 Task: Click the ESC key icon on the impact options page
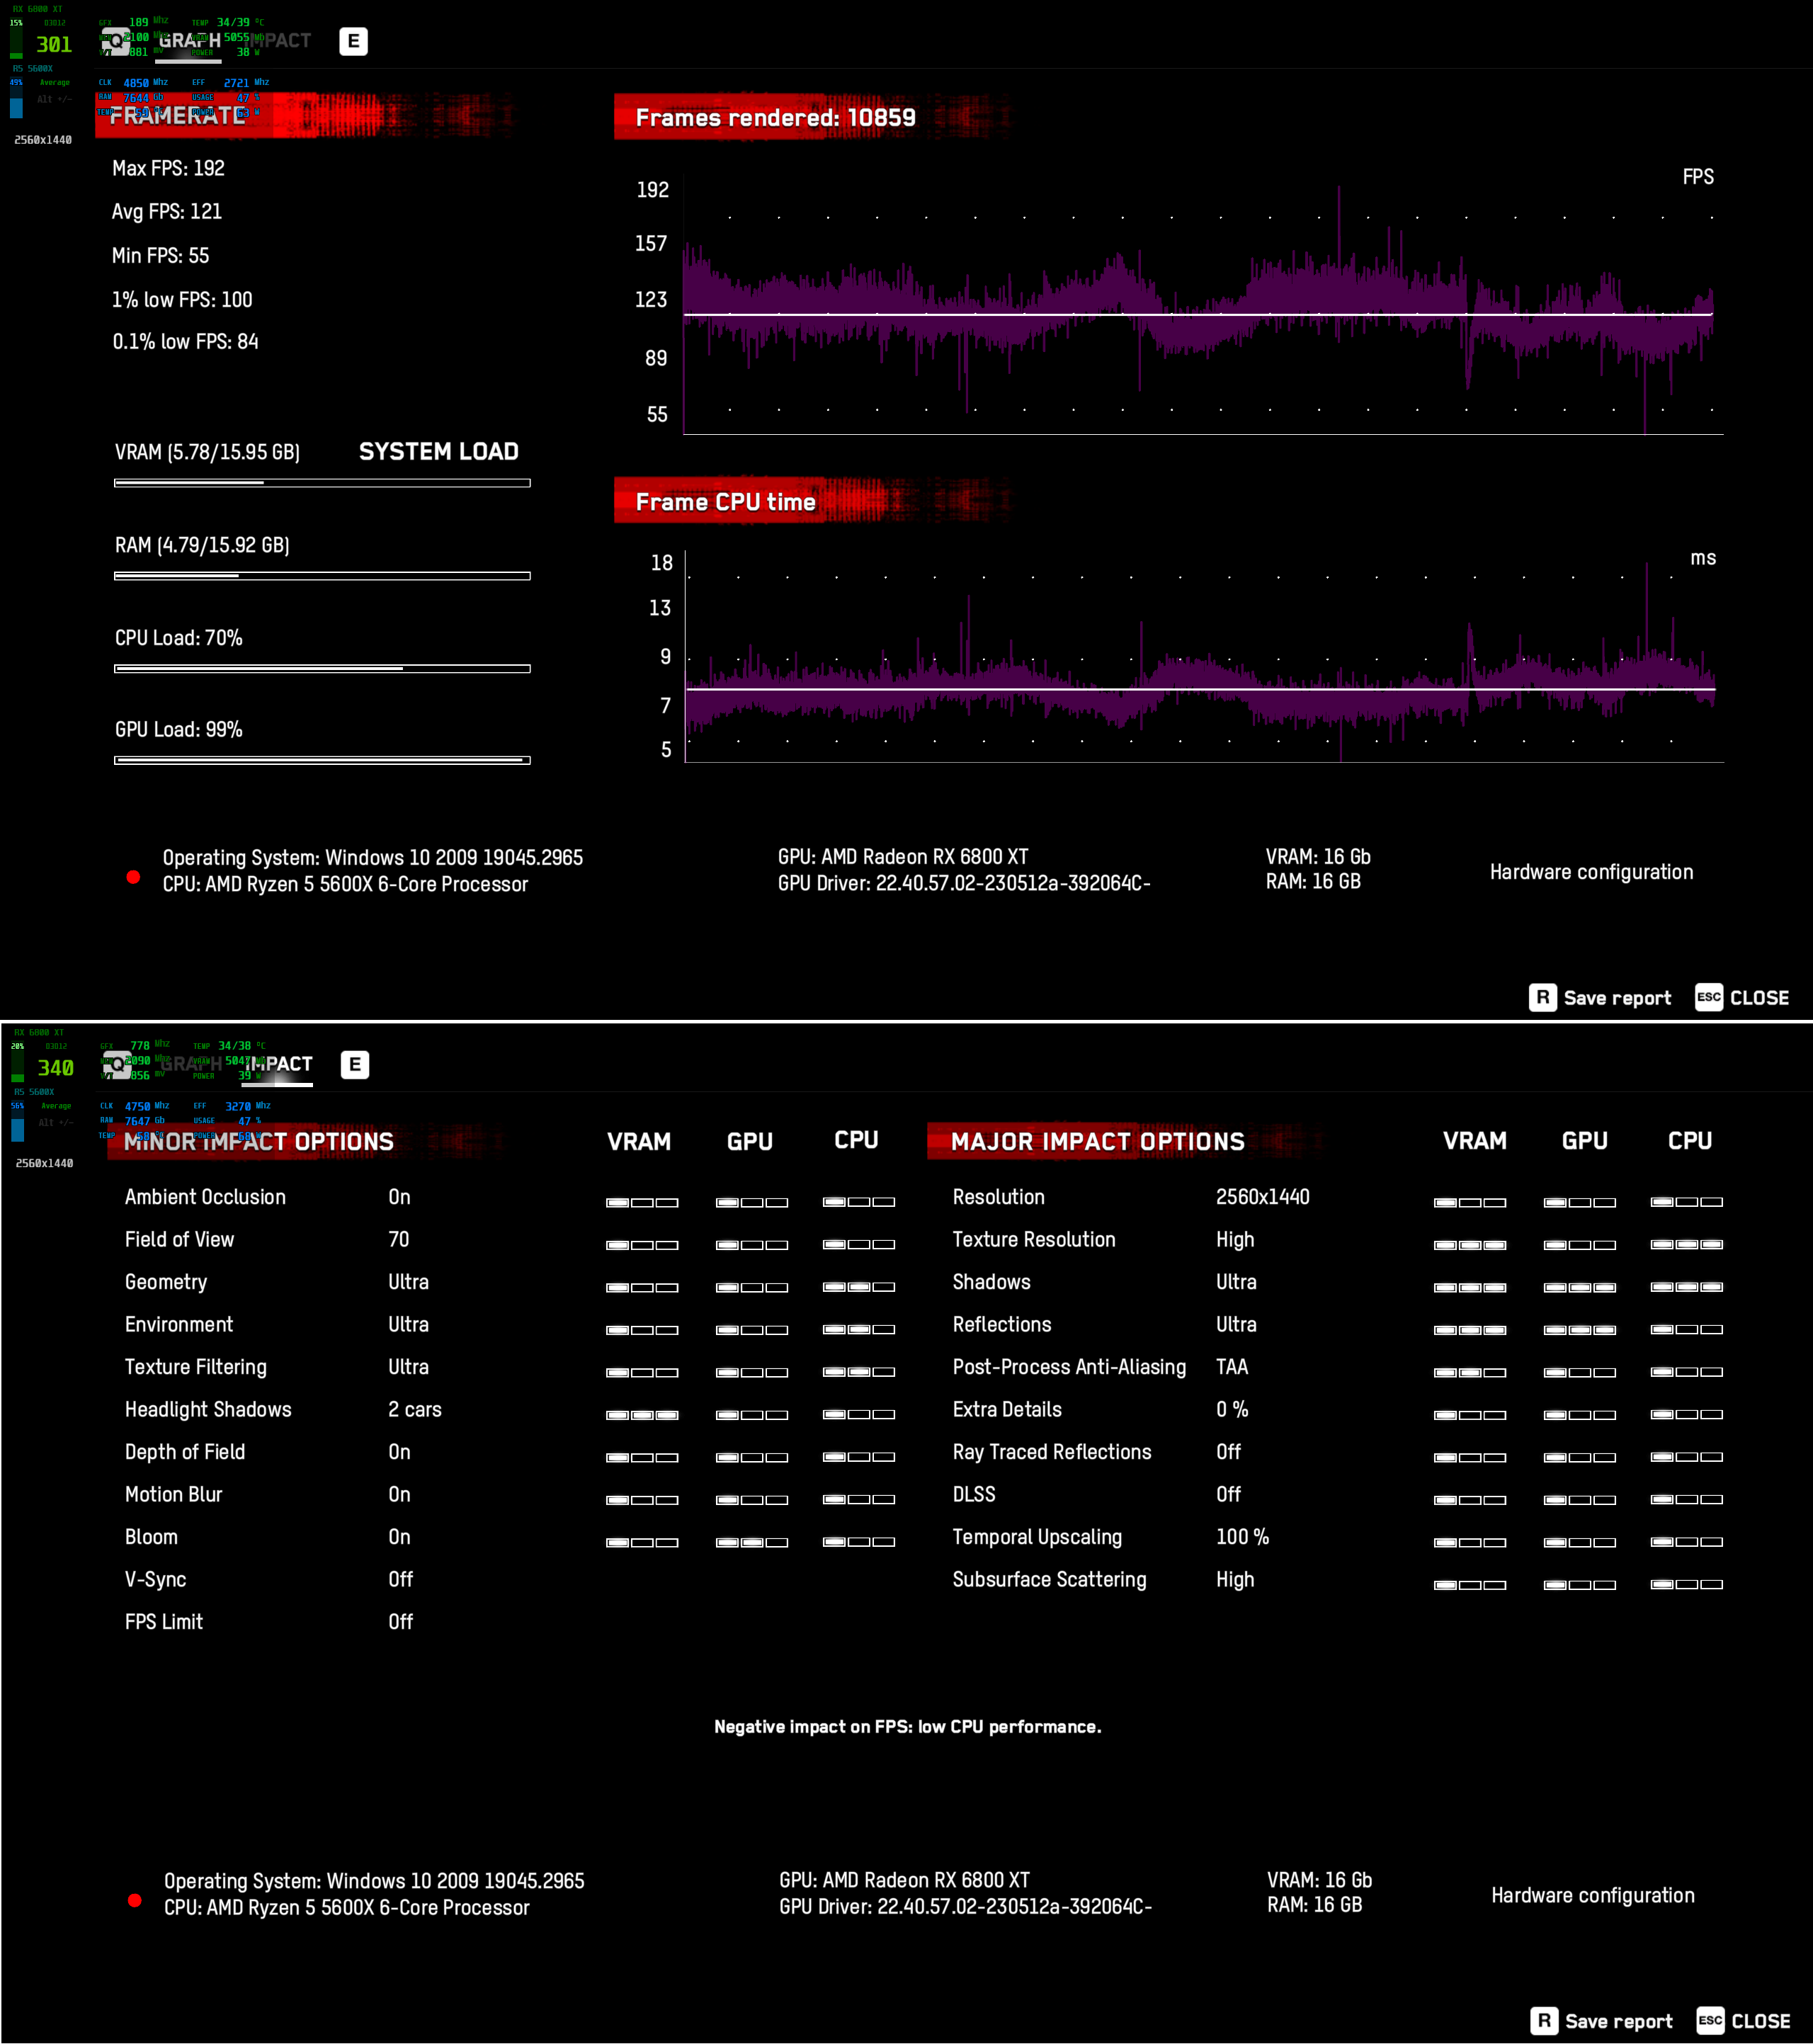coord(1710,2021)
